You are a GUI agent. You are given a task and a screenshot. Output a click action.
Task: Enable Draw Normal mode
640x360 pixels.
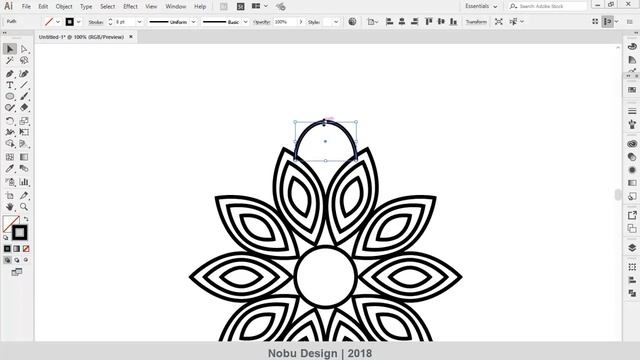pos(7,260)
